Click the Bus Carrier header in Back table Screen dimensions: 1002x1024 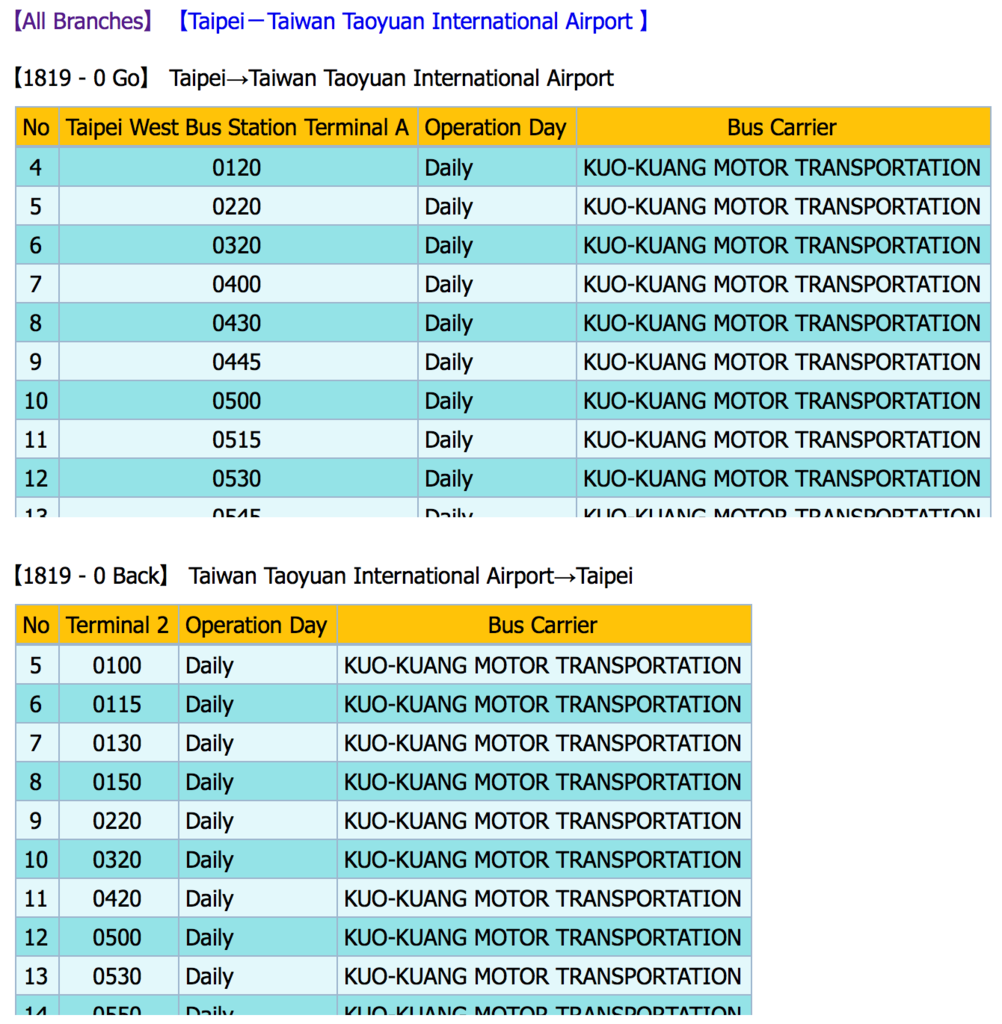pyautogui.click(x=543, y=625)
